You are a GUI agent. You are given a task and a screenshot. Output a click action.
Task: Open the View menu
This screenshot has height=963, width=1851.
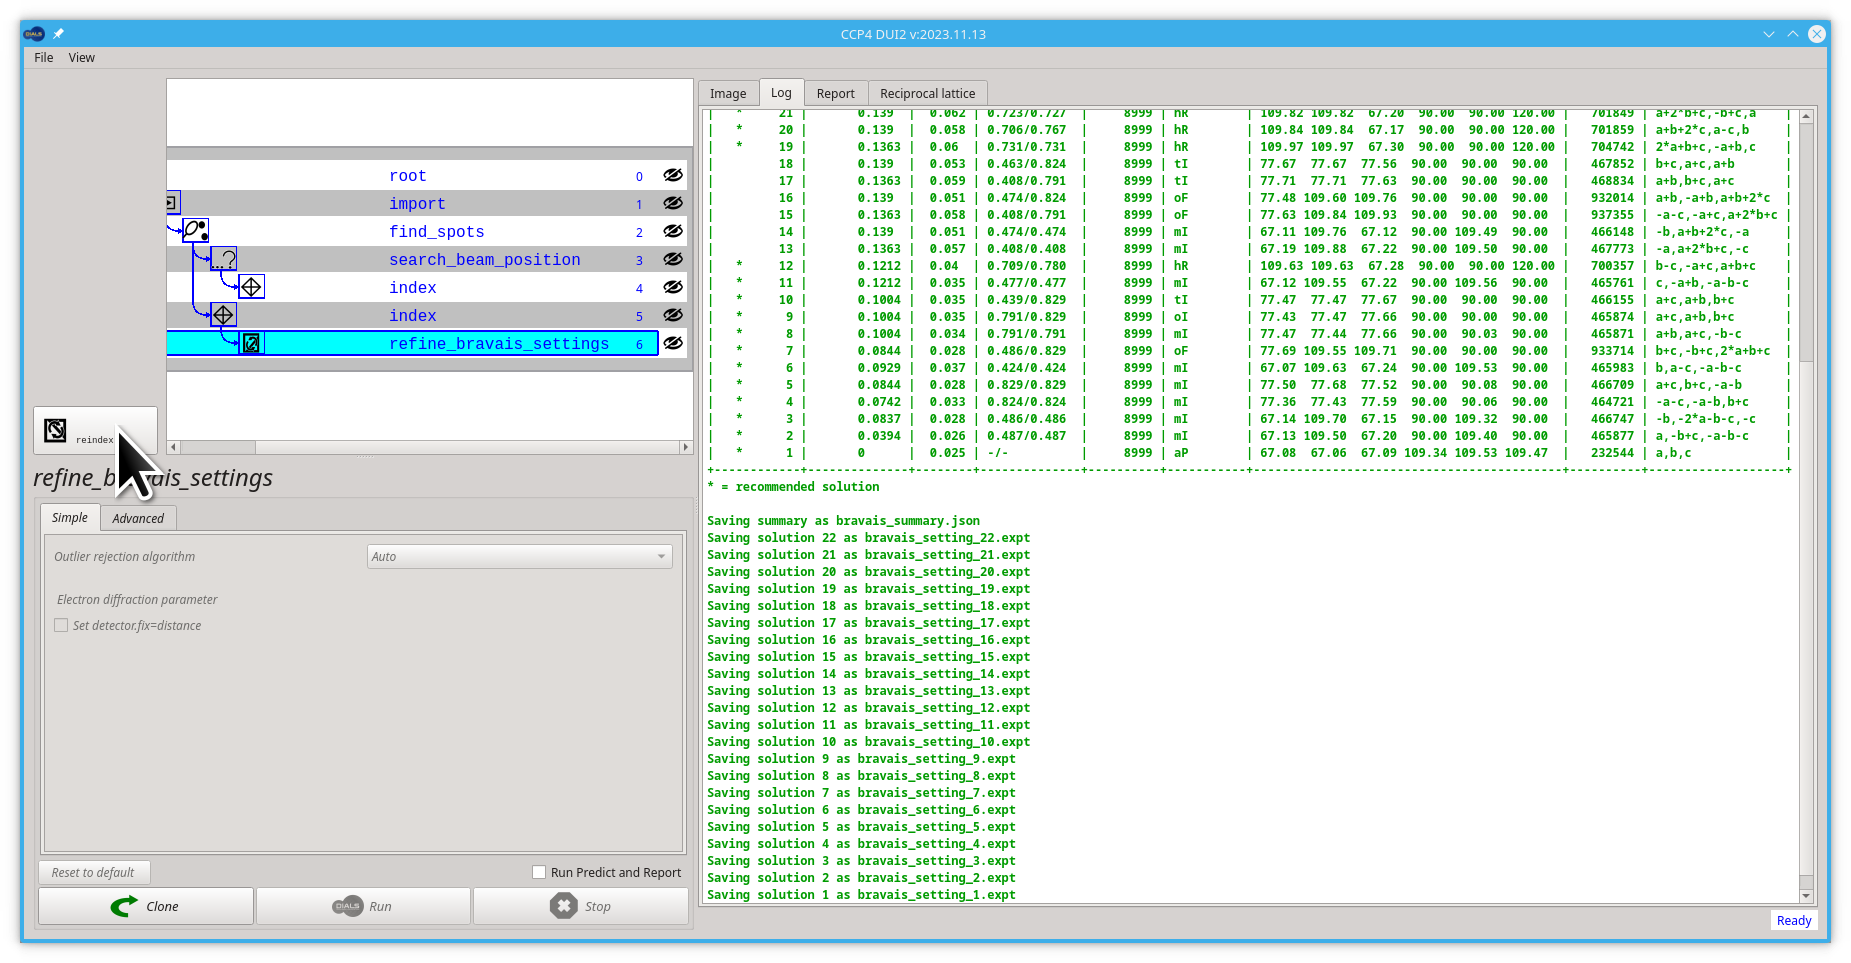[x=82, y=58]
